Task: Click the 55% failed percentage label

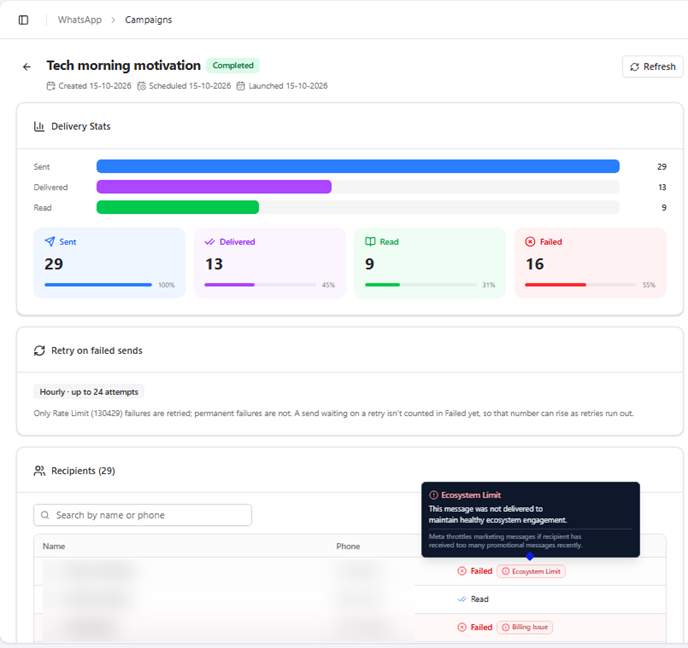Action: [x=649, y=285]
